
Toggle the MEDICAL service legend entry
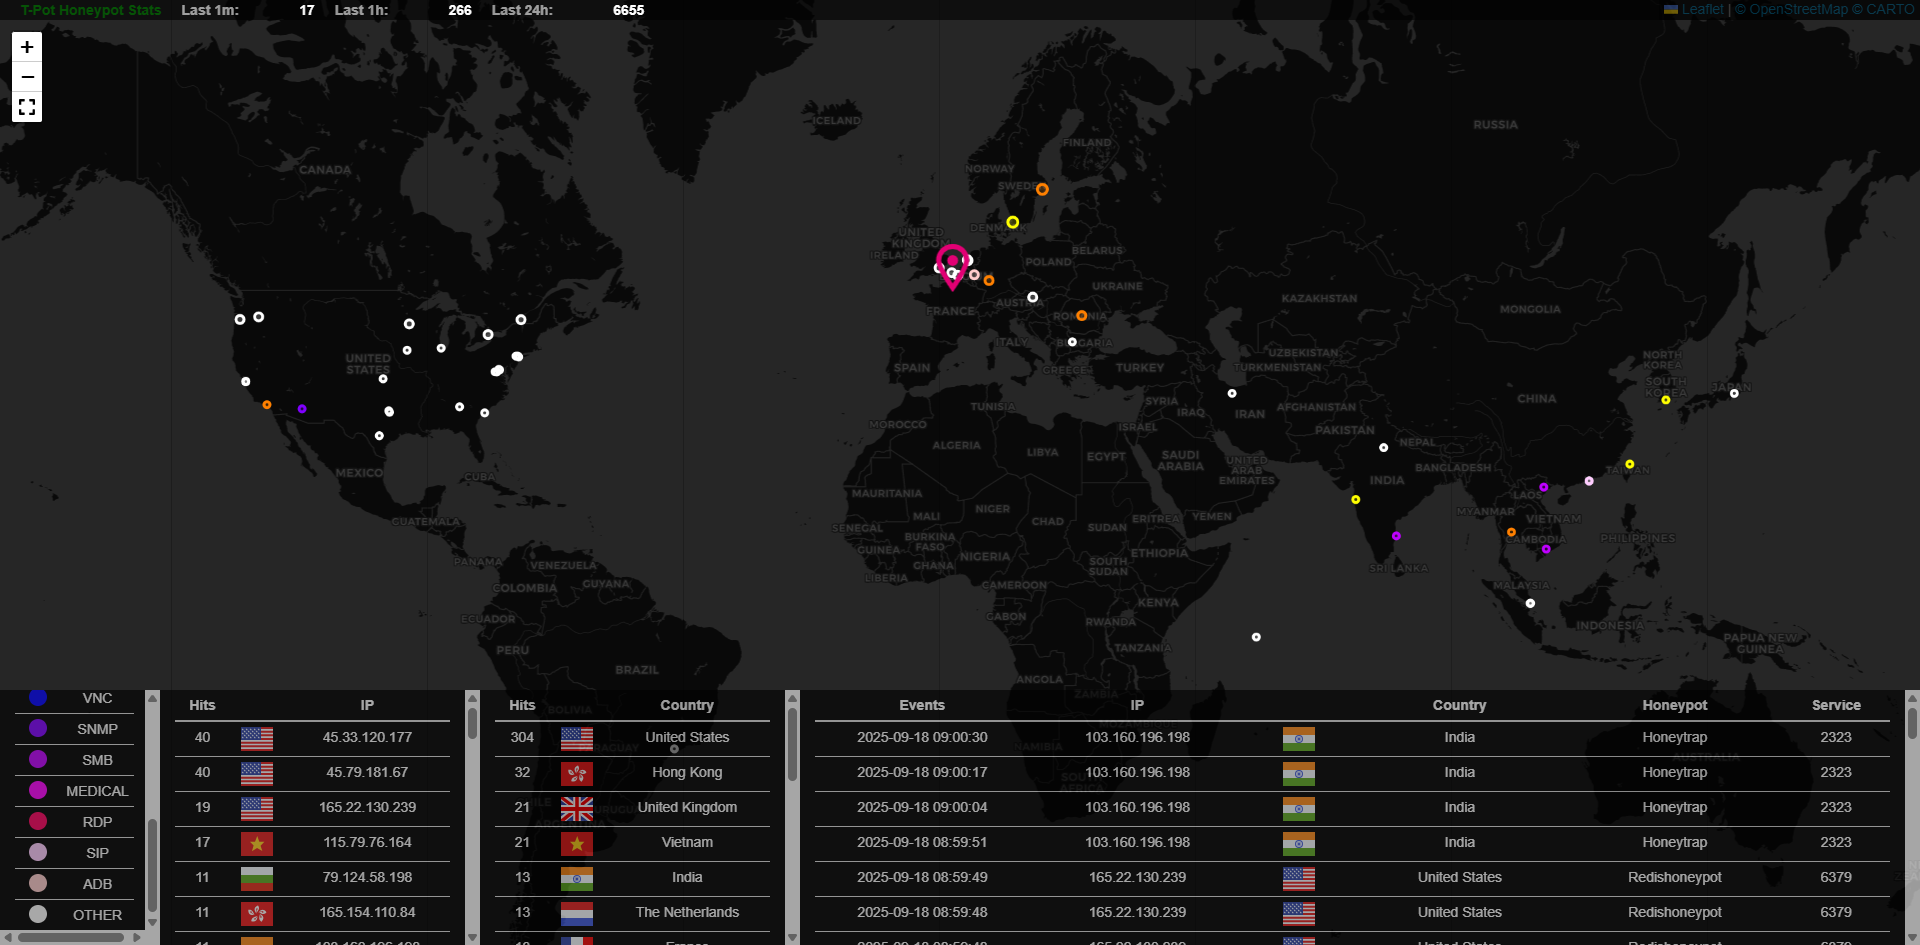point(97,791)
